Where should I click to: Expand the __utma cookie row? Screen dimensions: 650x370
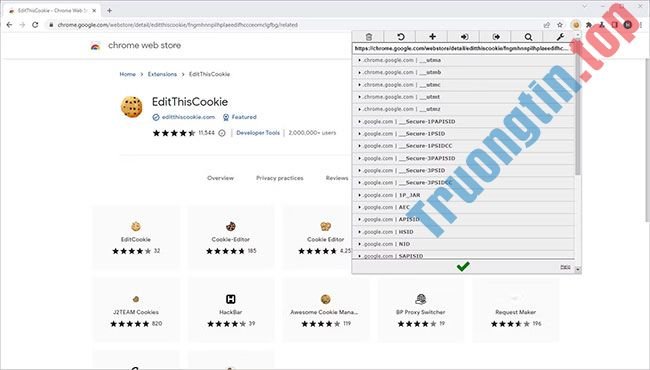(x=464, y=60)
